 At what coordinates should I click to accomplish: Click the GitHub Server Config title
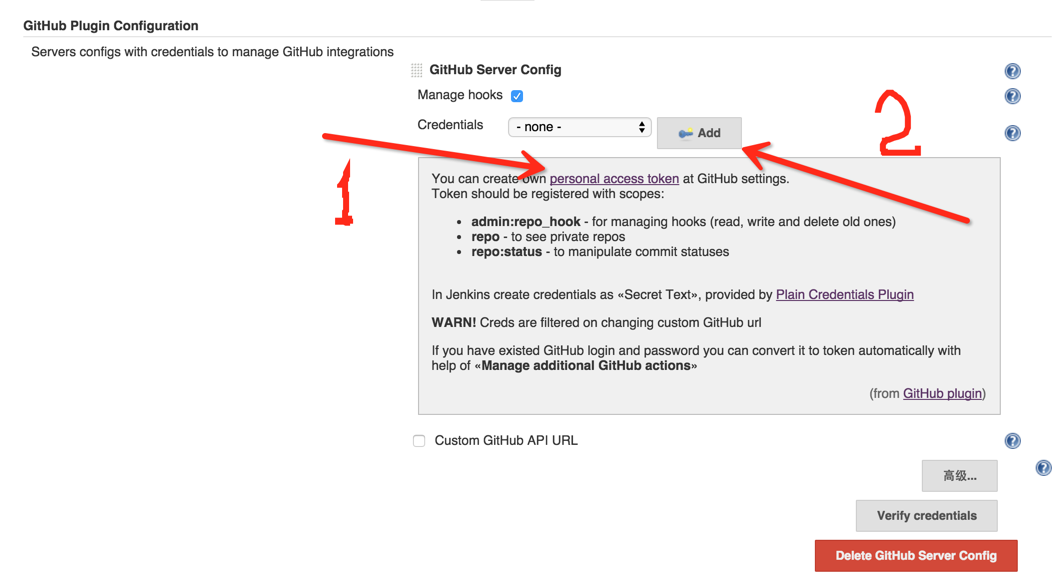coord(495,69)
